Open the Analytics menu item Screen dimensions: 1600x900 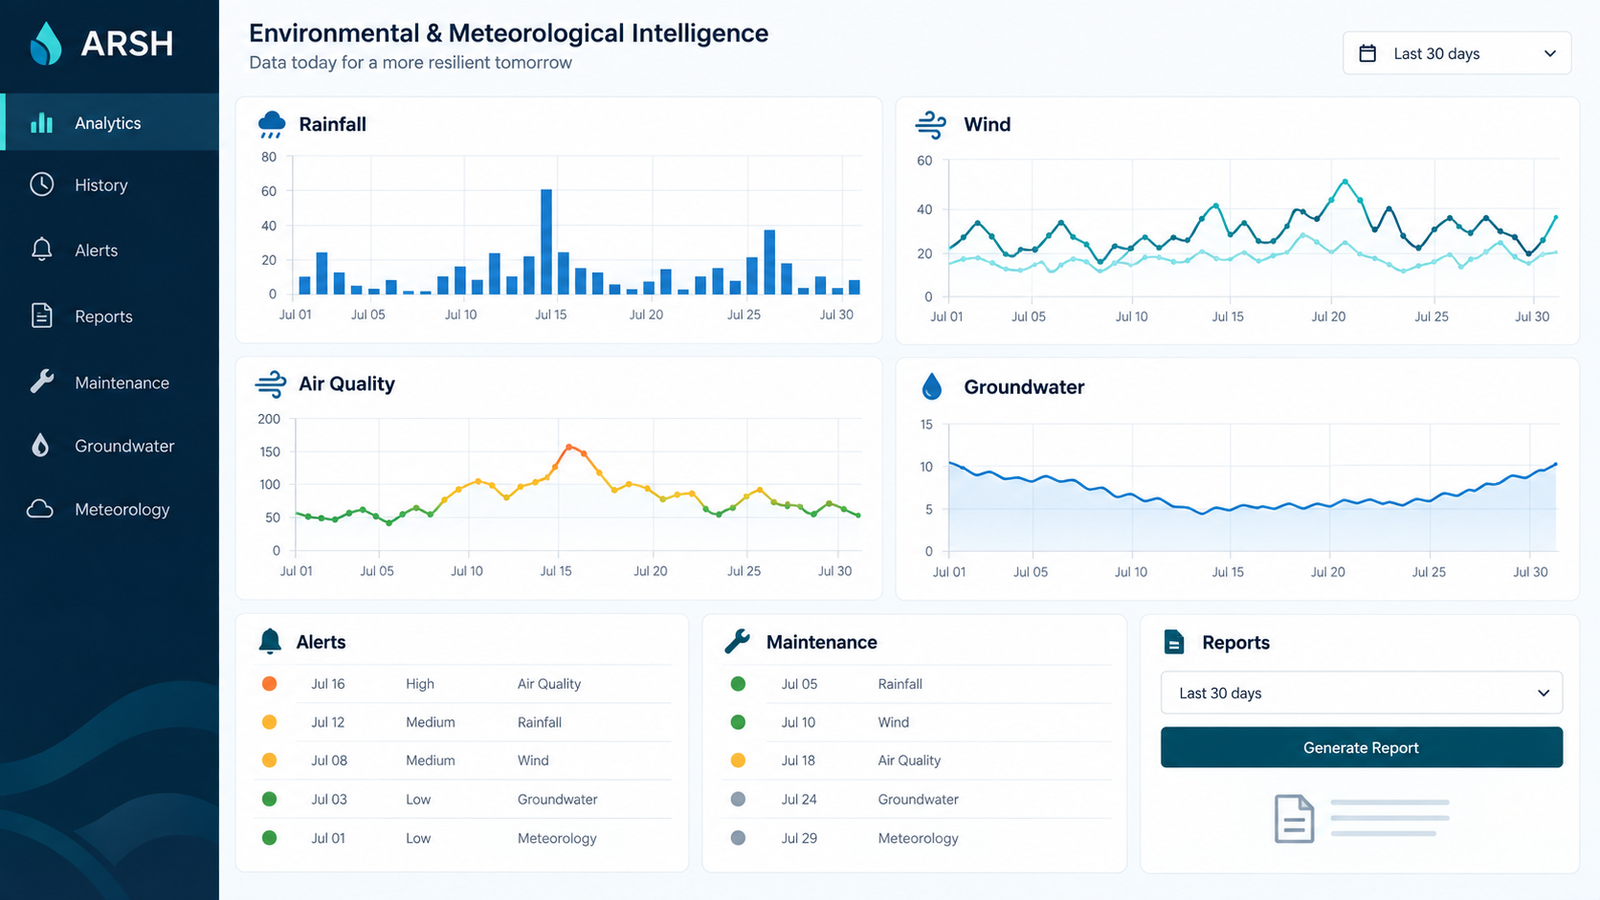(110, 122)
